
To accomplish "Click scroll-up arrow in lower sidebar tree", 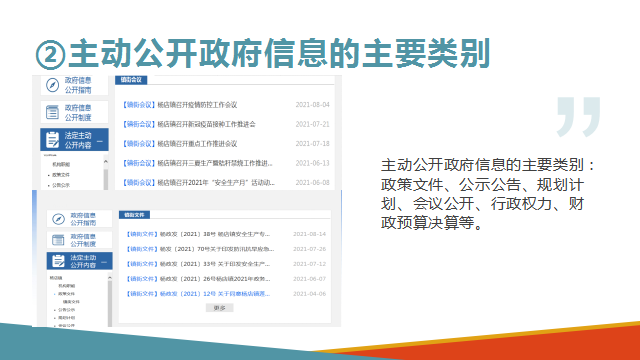I will (109, 278).
